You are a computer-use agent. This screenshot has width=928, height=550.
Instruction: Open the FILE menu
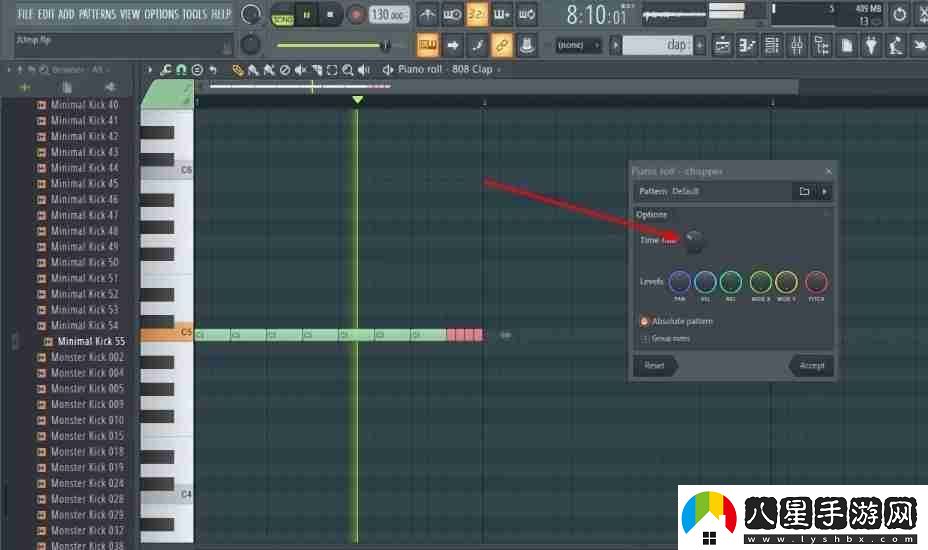click(25, 14)
